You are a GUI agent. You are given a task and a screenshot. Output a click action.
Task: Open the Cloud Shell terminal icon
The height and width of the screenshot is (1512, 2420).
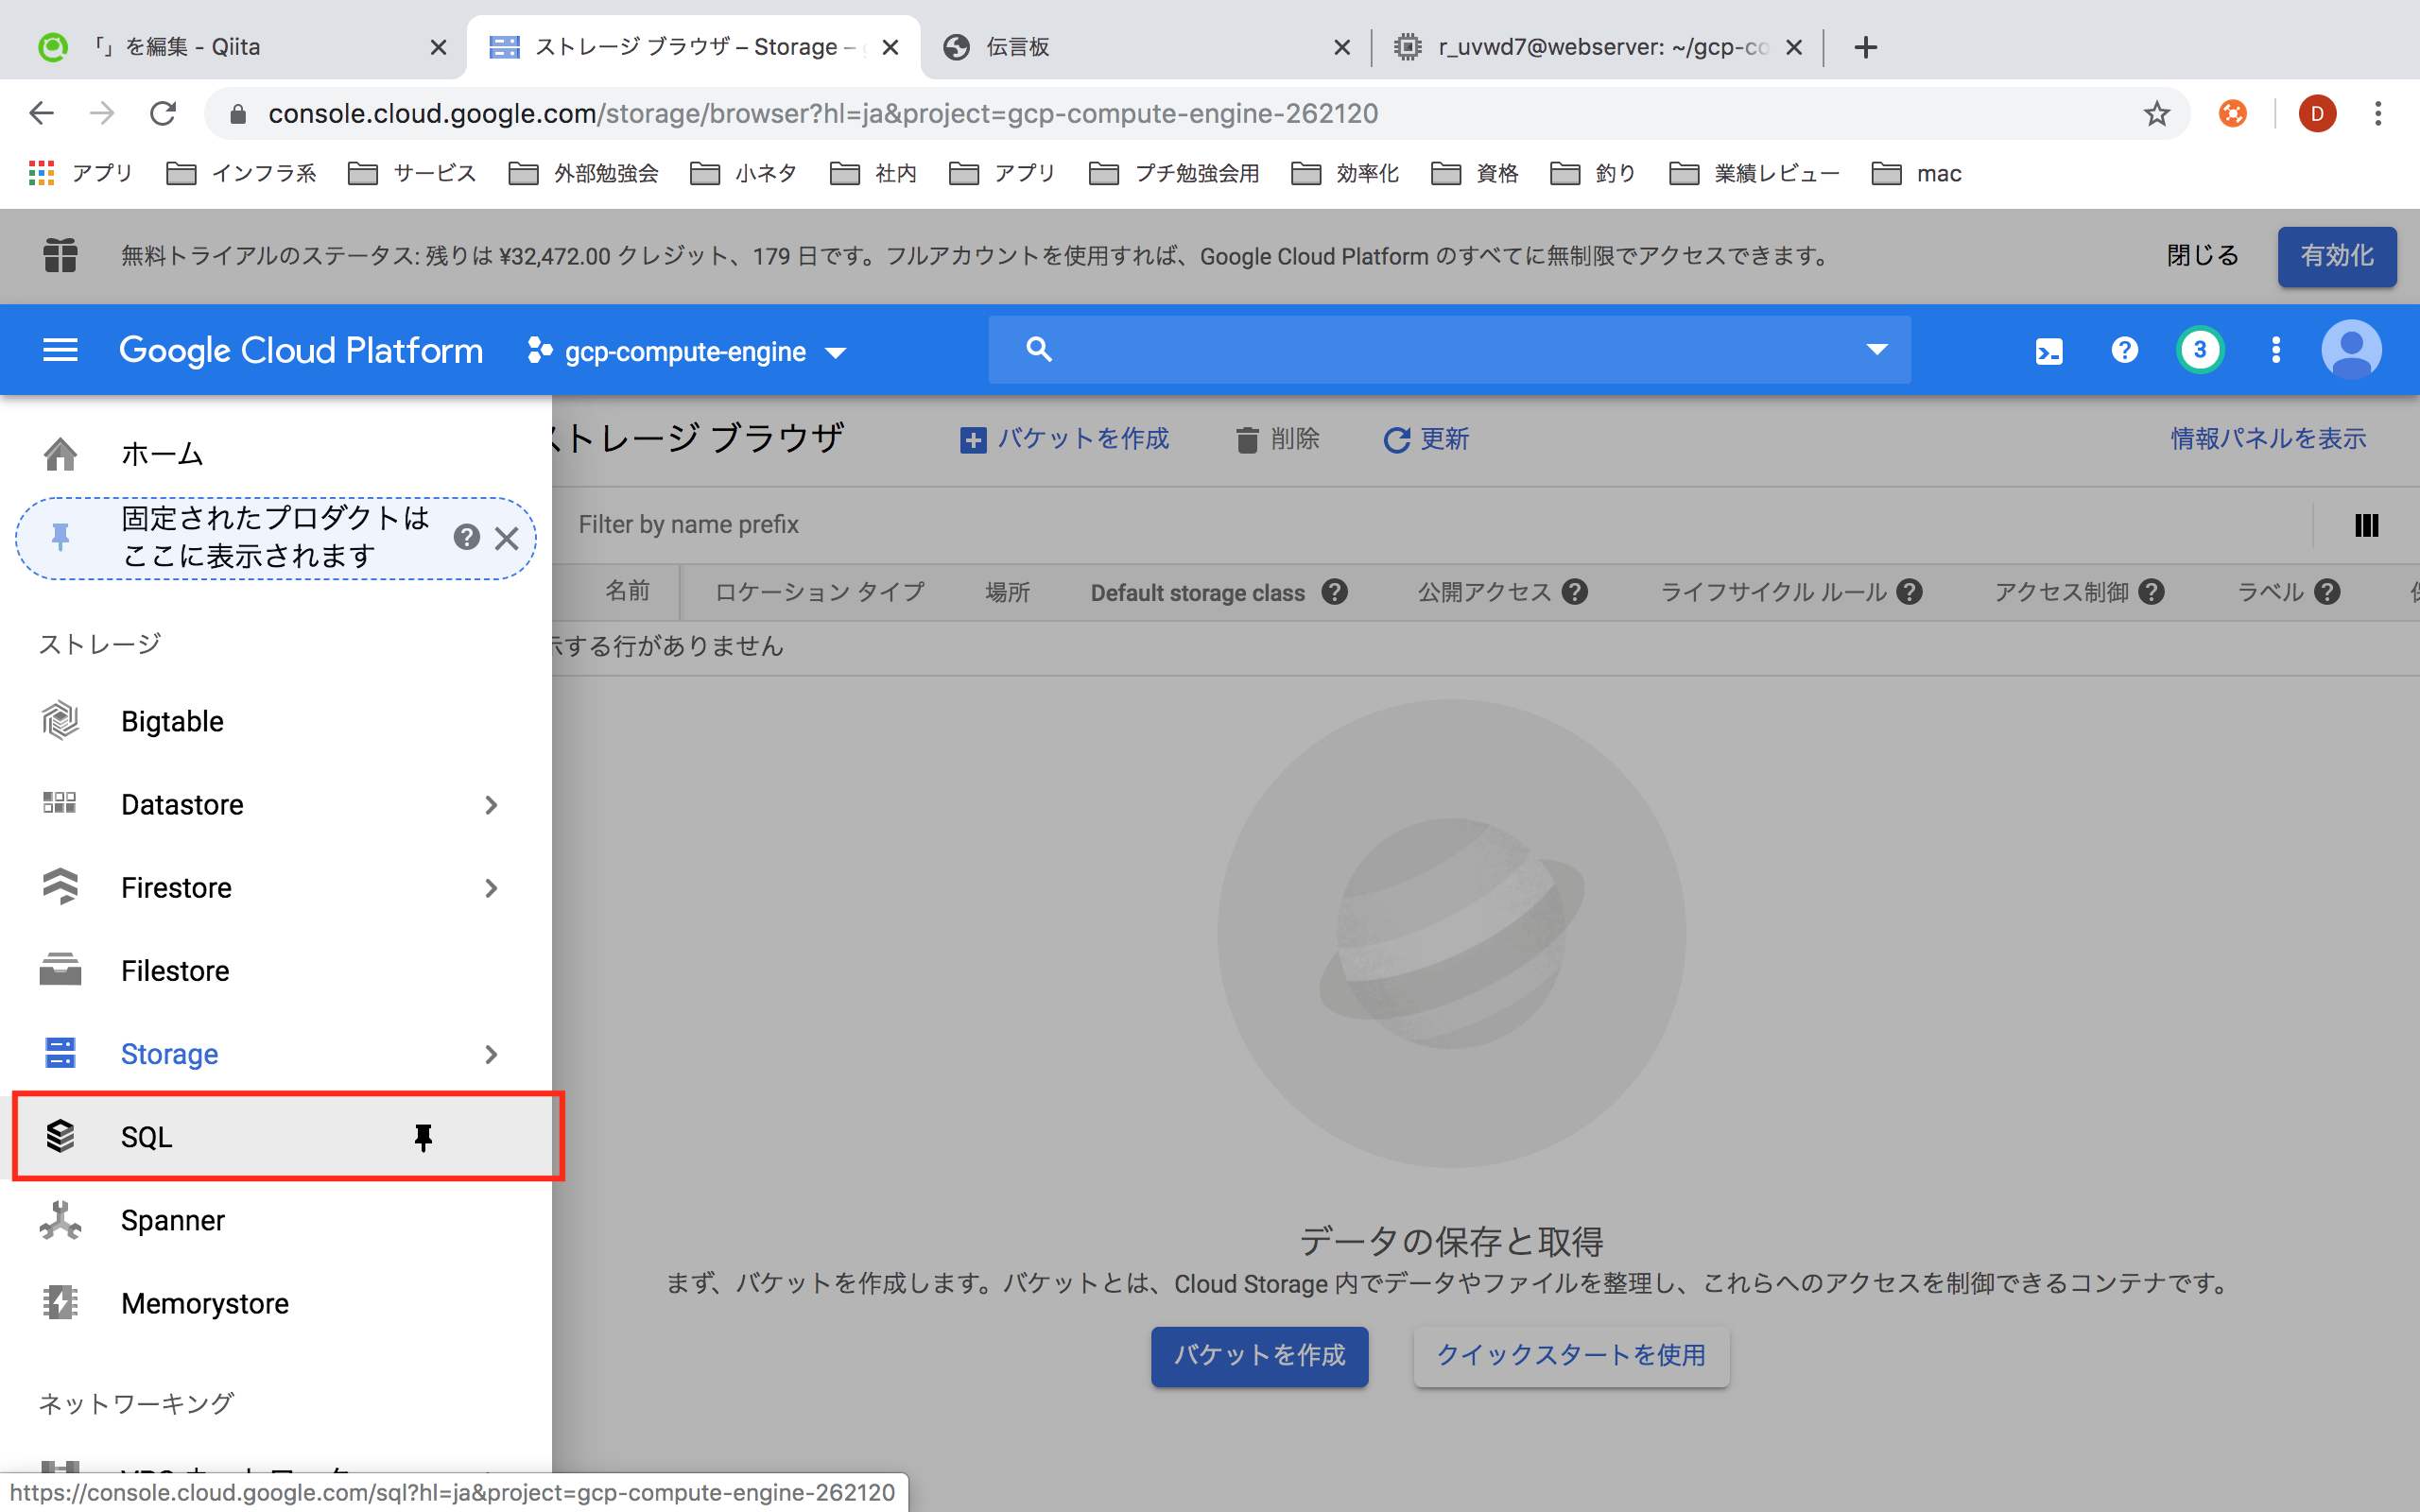coord(2048,351)
